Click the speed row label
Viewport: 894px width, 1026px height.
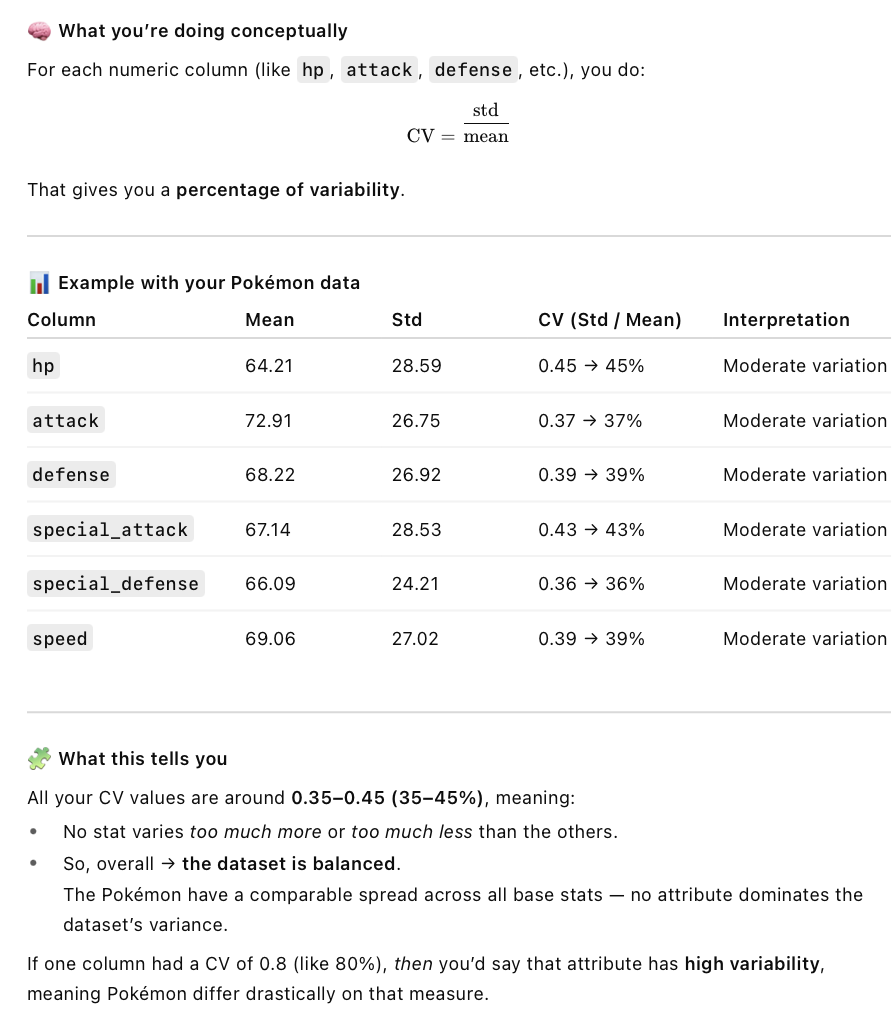coord(60,638)
